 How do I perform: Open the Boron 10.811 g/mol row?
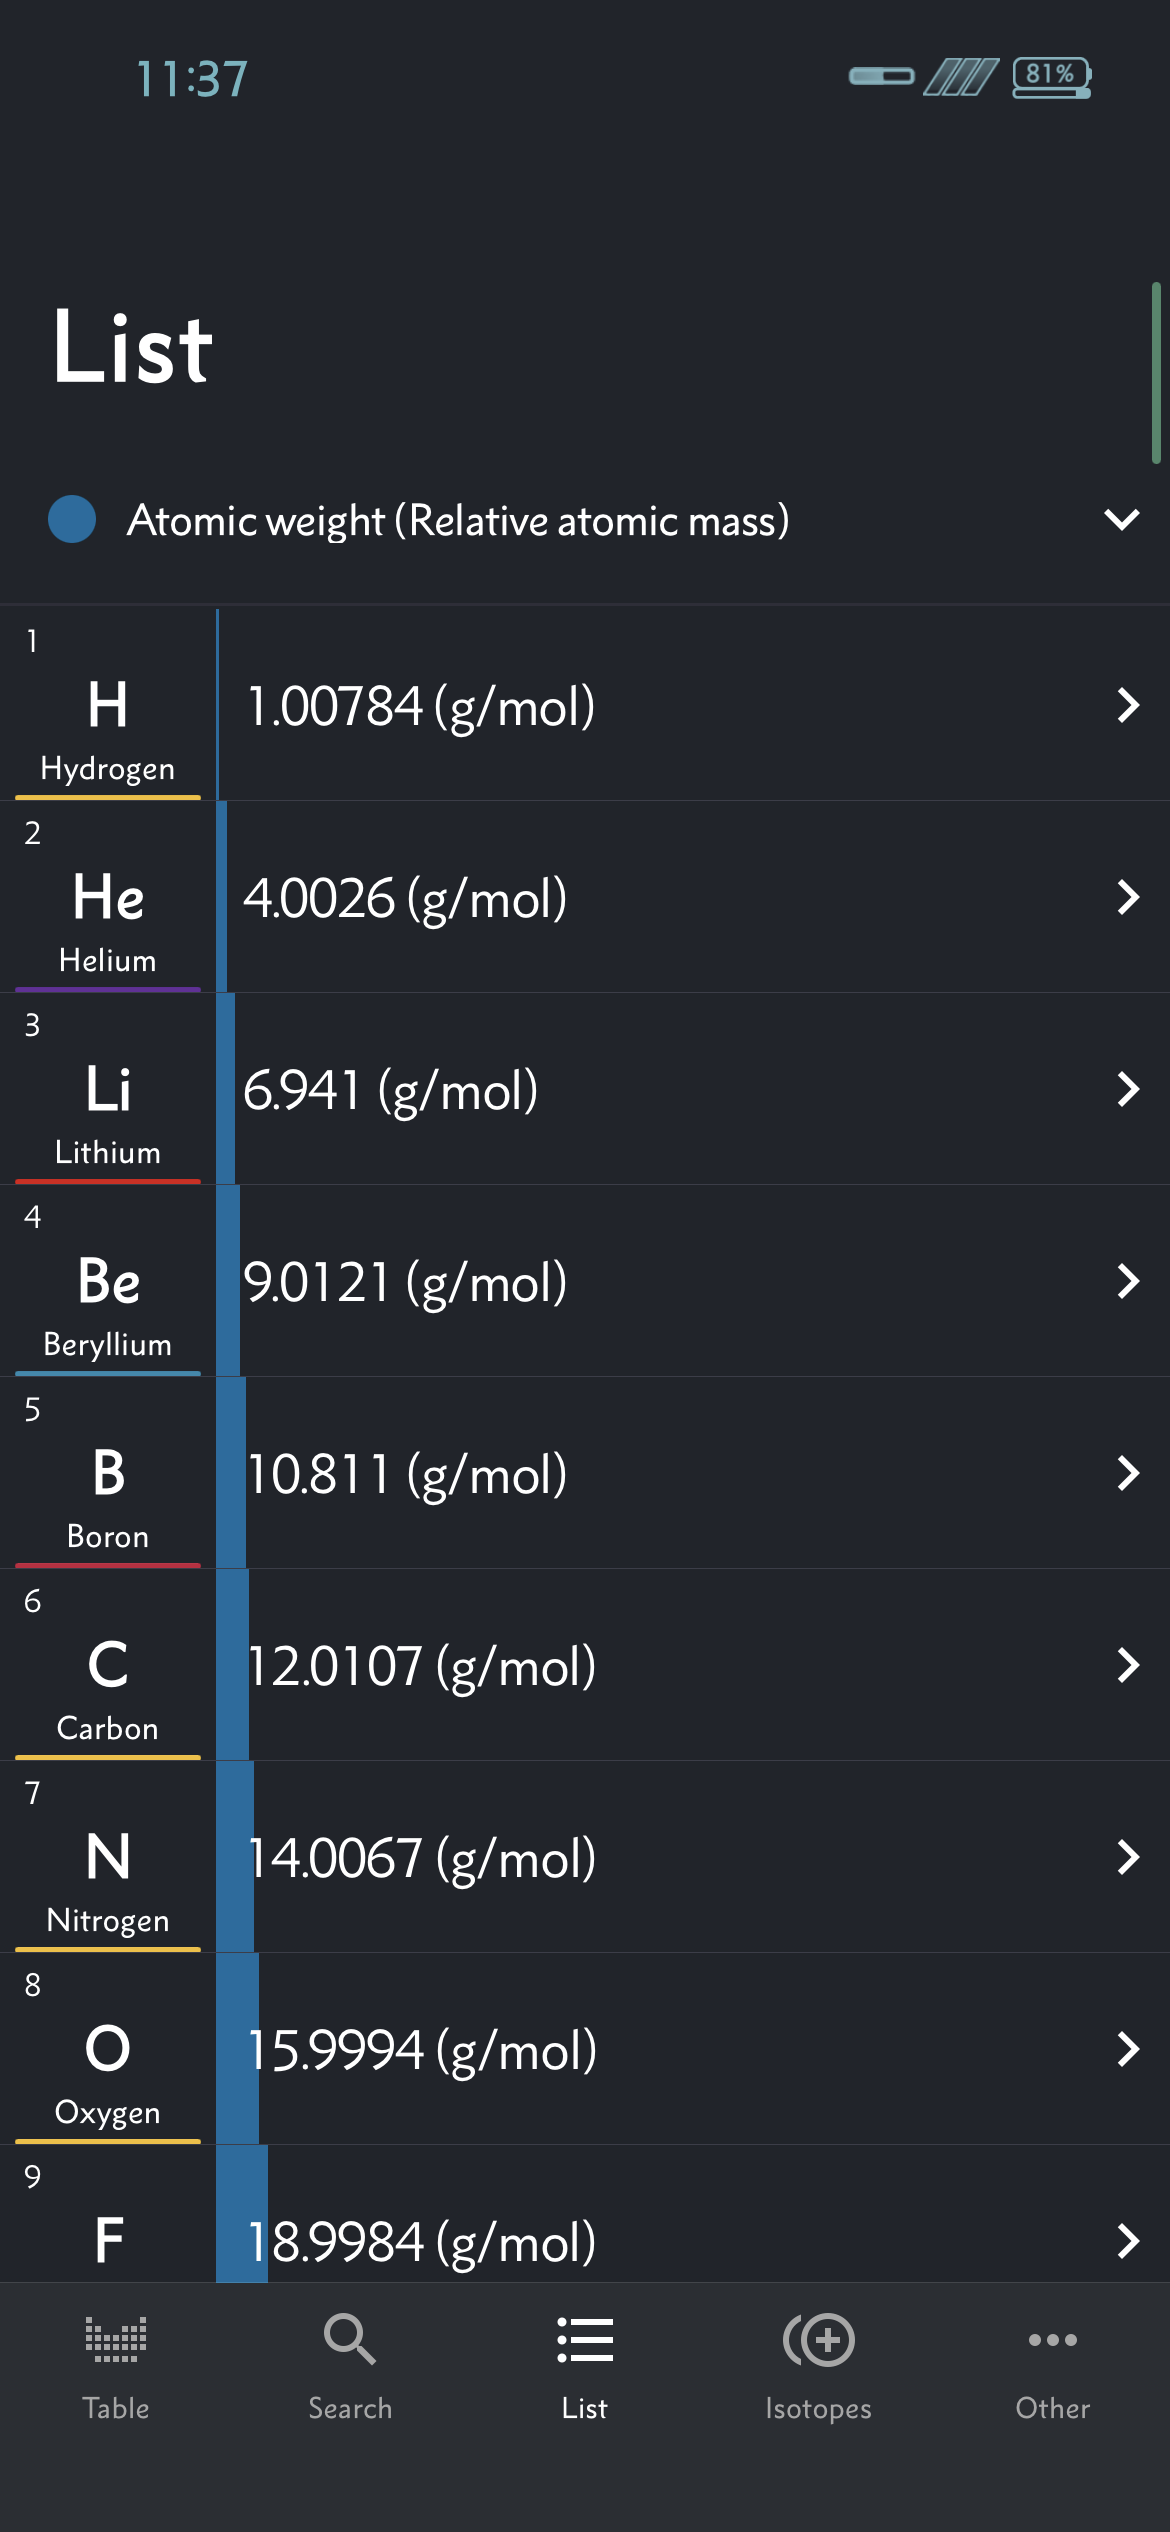pyautogui.click(x=406, y=1474)
